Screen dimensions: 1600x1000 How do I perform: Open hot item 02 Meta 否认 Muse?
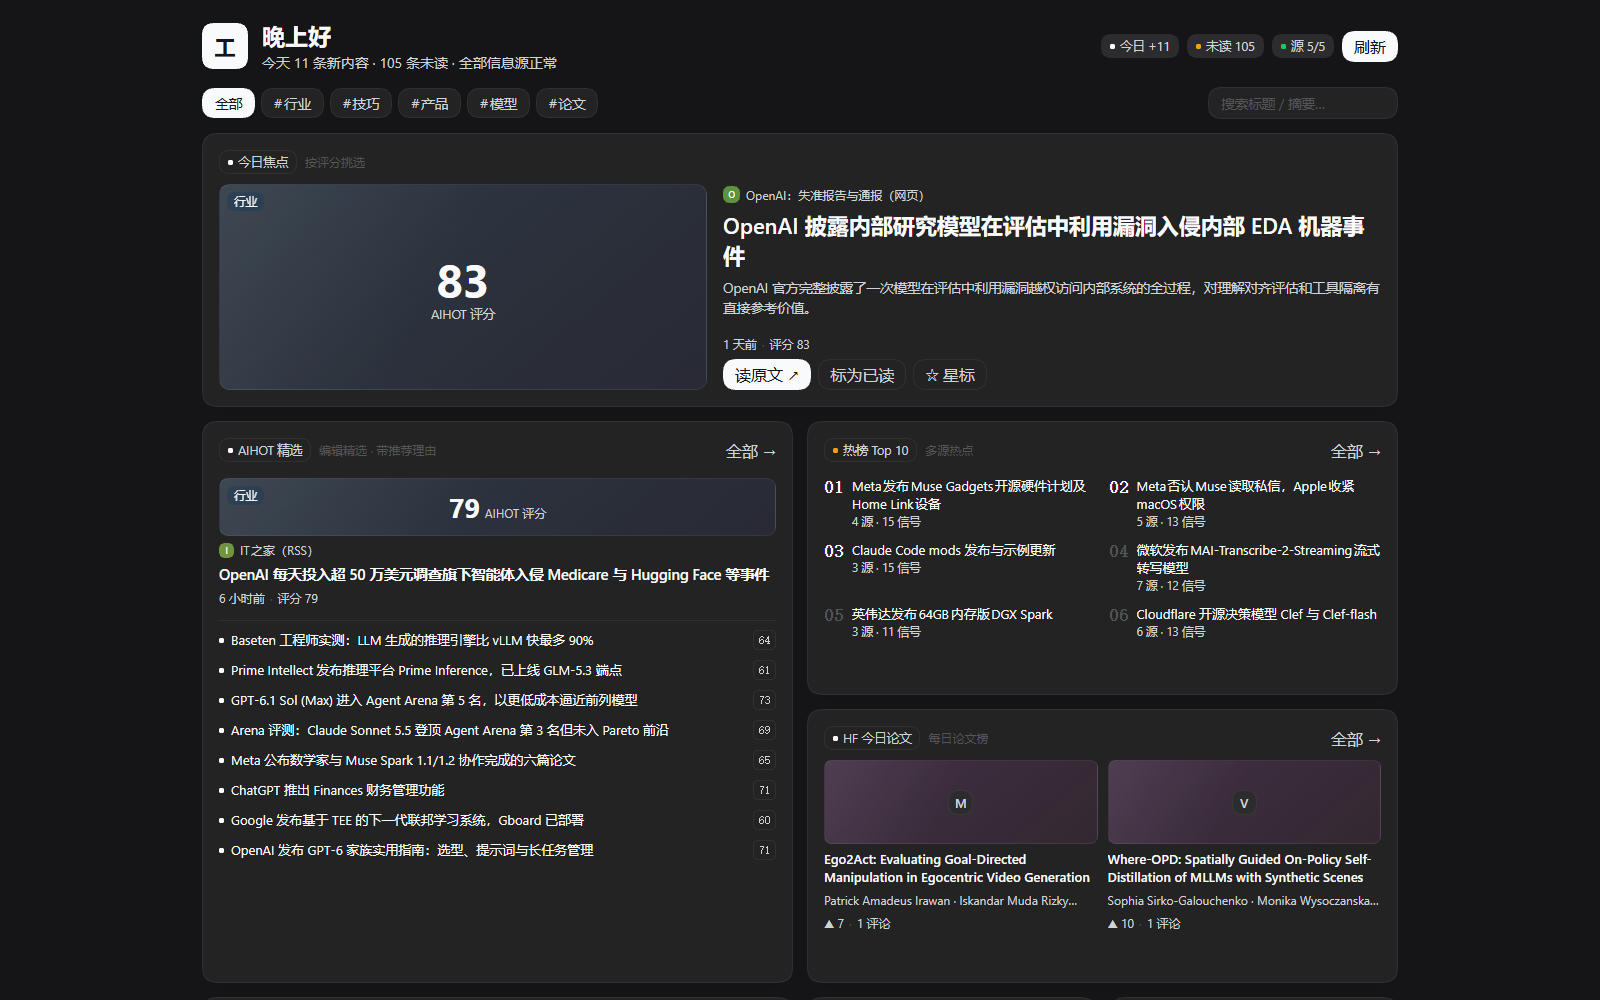click(x=1244, y=503)
